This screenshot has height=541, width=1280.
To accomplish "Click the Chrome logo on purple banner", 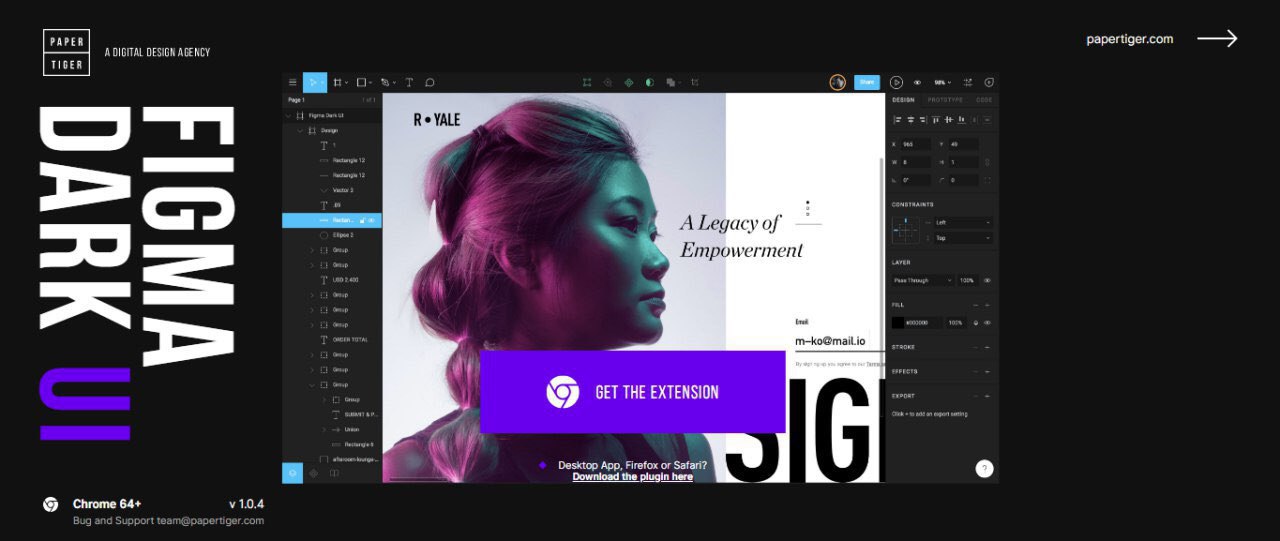I will pyautogui.click(x=563, y=392).
